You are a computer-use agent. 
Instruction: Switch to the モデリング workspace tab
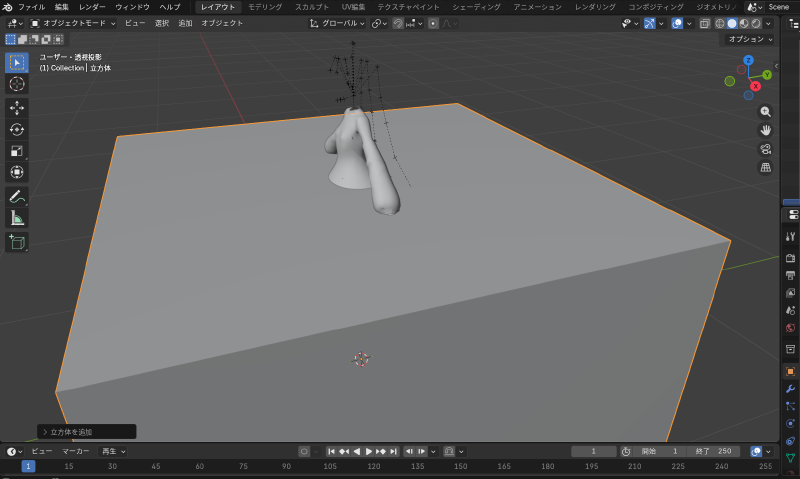point(265,7)
